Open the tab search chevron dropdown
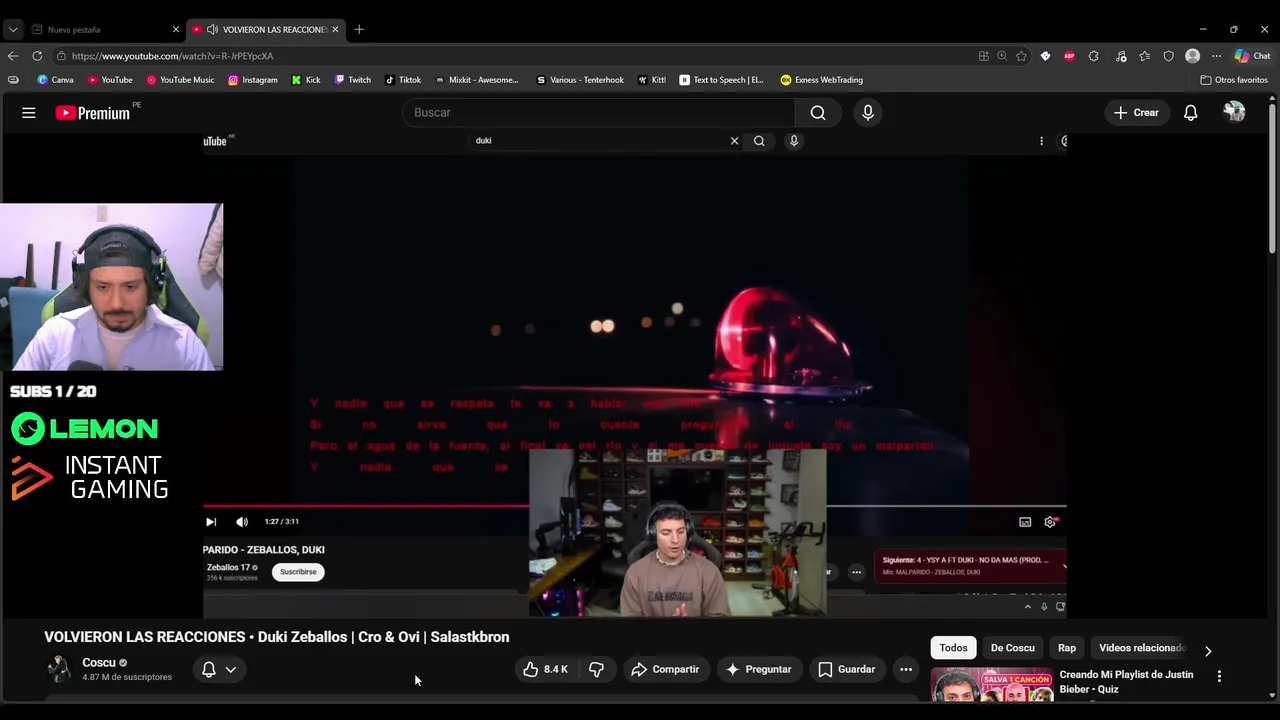The width and height of the screenshot is (1280, 720). point(13,29)
